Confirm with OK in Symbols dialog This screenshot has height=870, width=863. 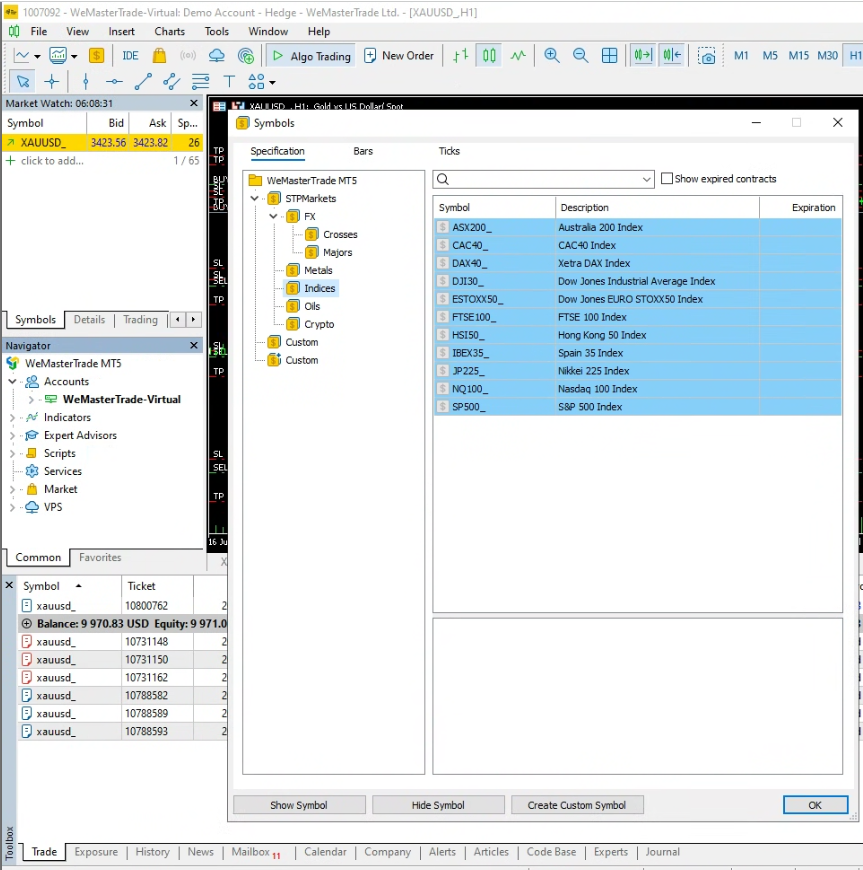coord(815,805)
